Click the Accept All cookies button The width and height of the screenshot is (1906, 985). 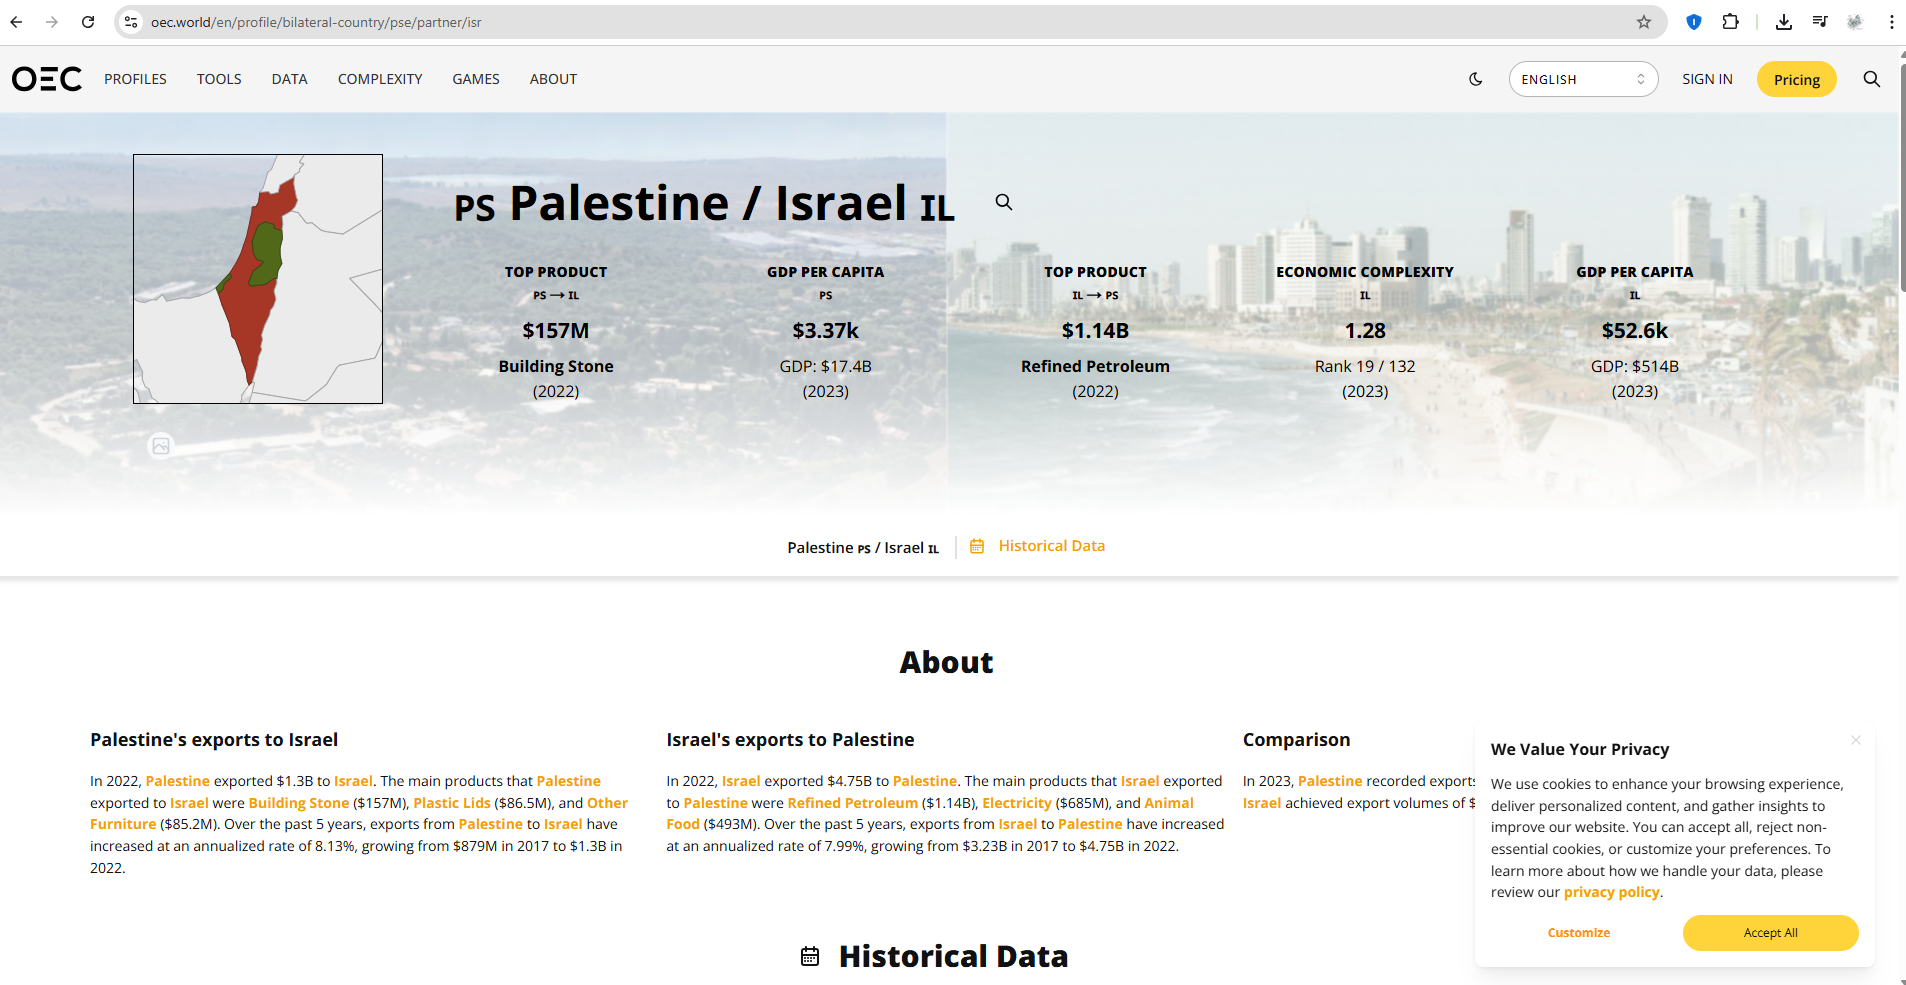pos(1770,933)
